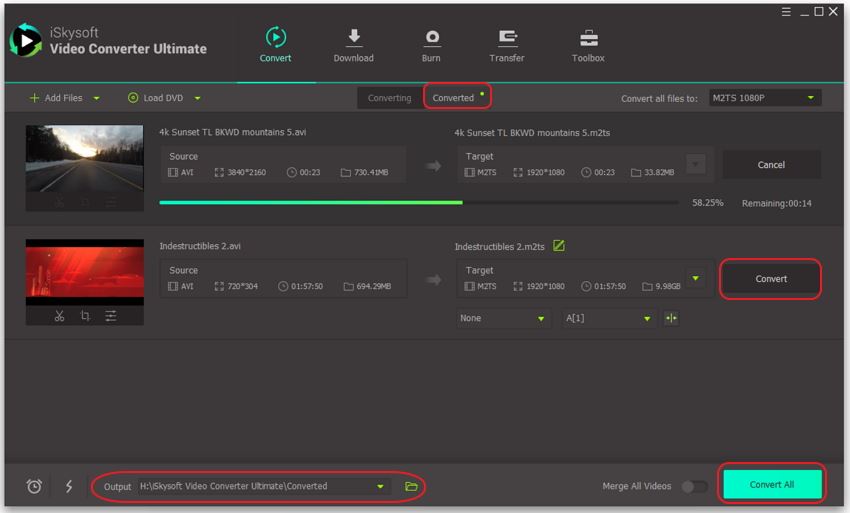Open the Transfer section
Image resolution: width=850 pixels, height=513 pixels.
coord(507,45)
